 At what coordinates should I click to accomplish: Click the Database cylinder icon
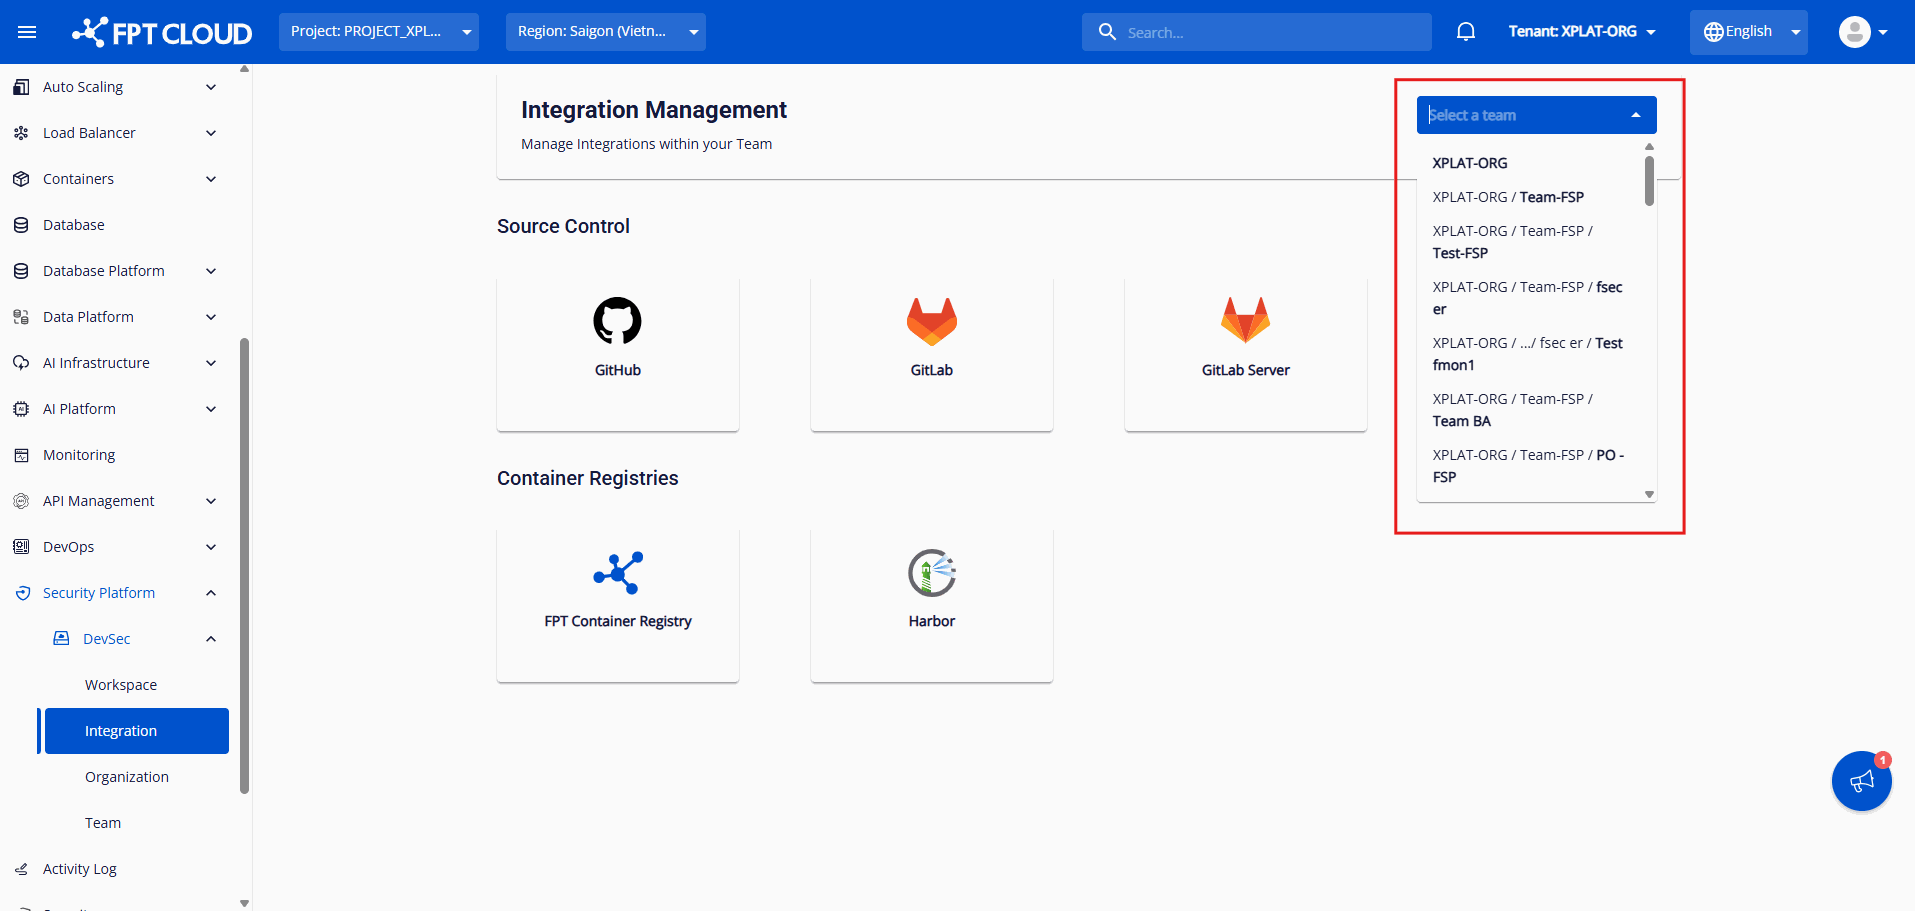click(21, 225)
